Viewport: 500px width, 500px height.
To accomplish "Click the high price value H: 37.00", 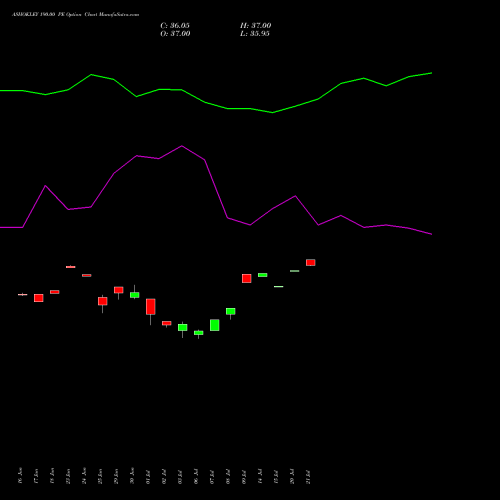I will 255,26.
